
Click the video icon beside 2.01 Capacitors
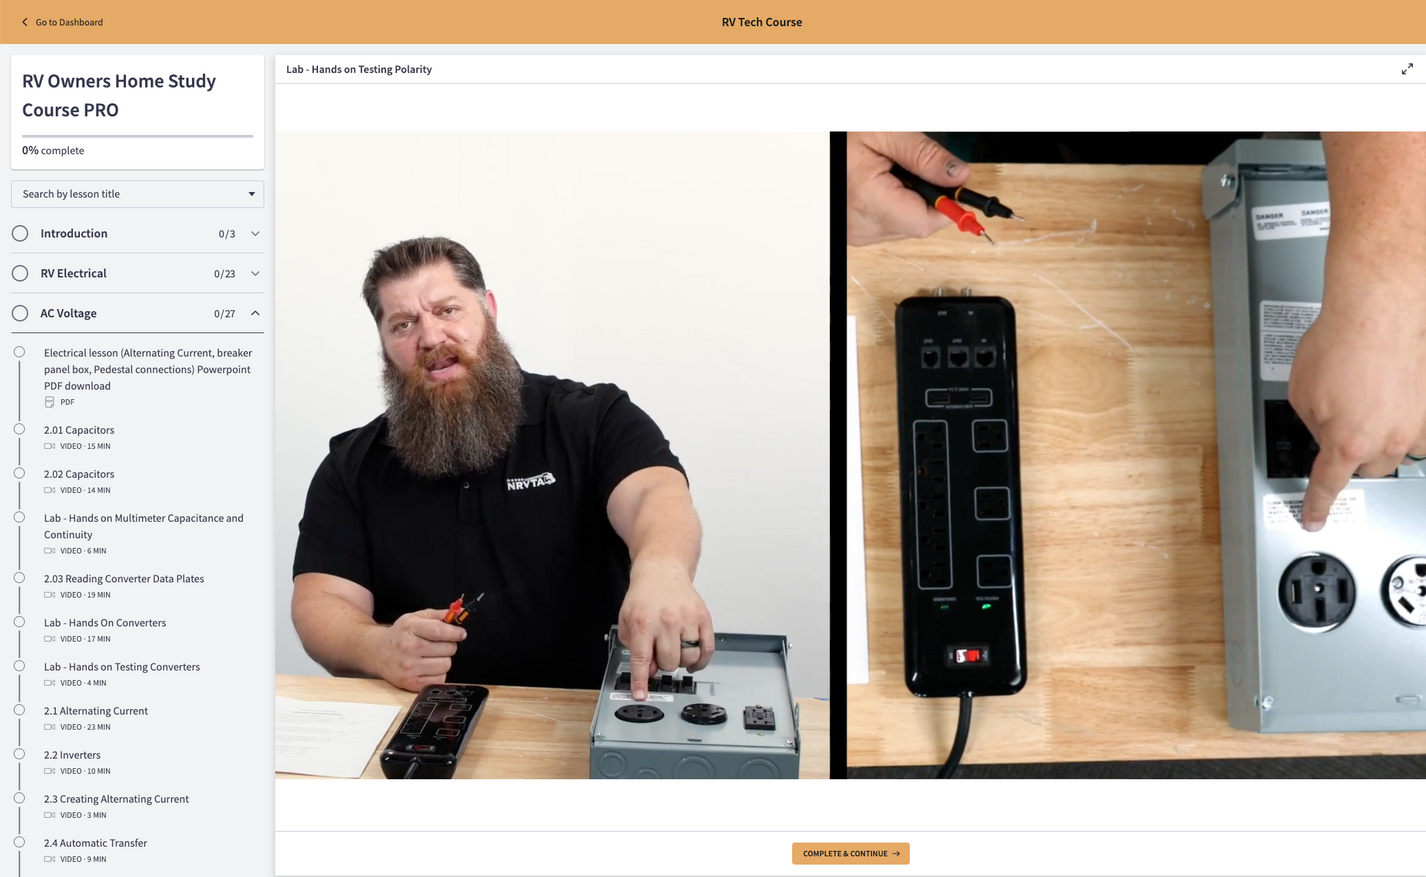[x=48, y=446]
